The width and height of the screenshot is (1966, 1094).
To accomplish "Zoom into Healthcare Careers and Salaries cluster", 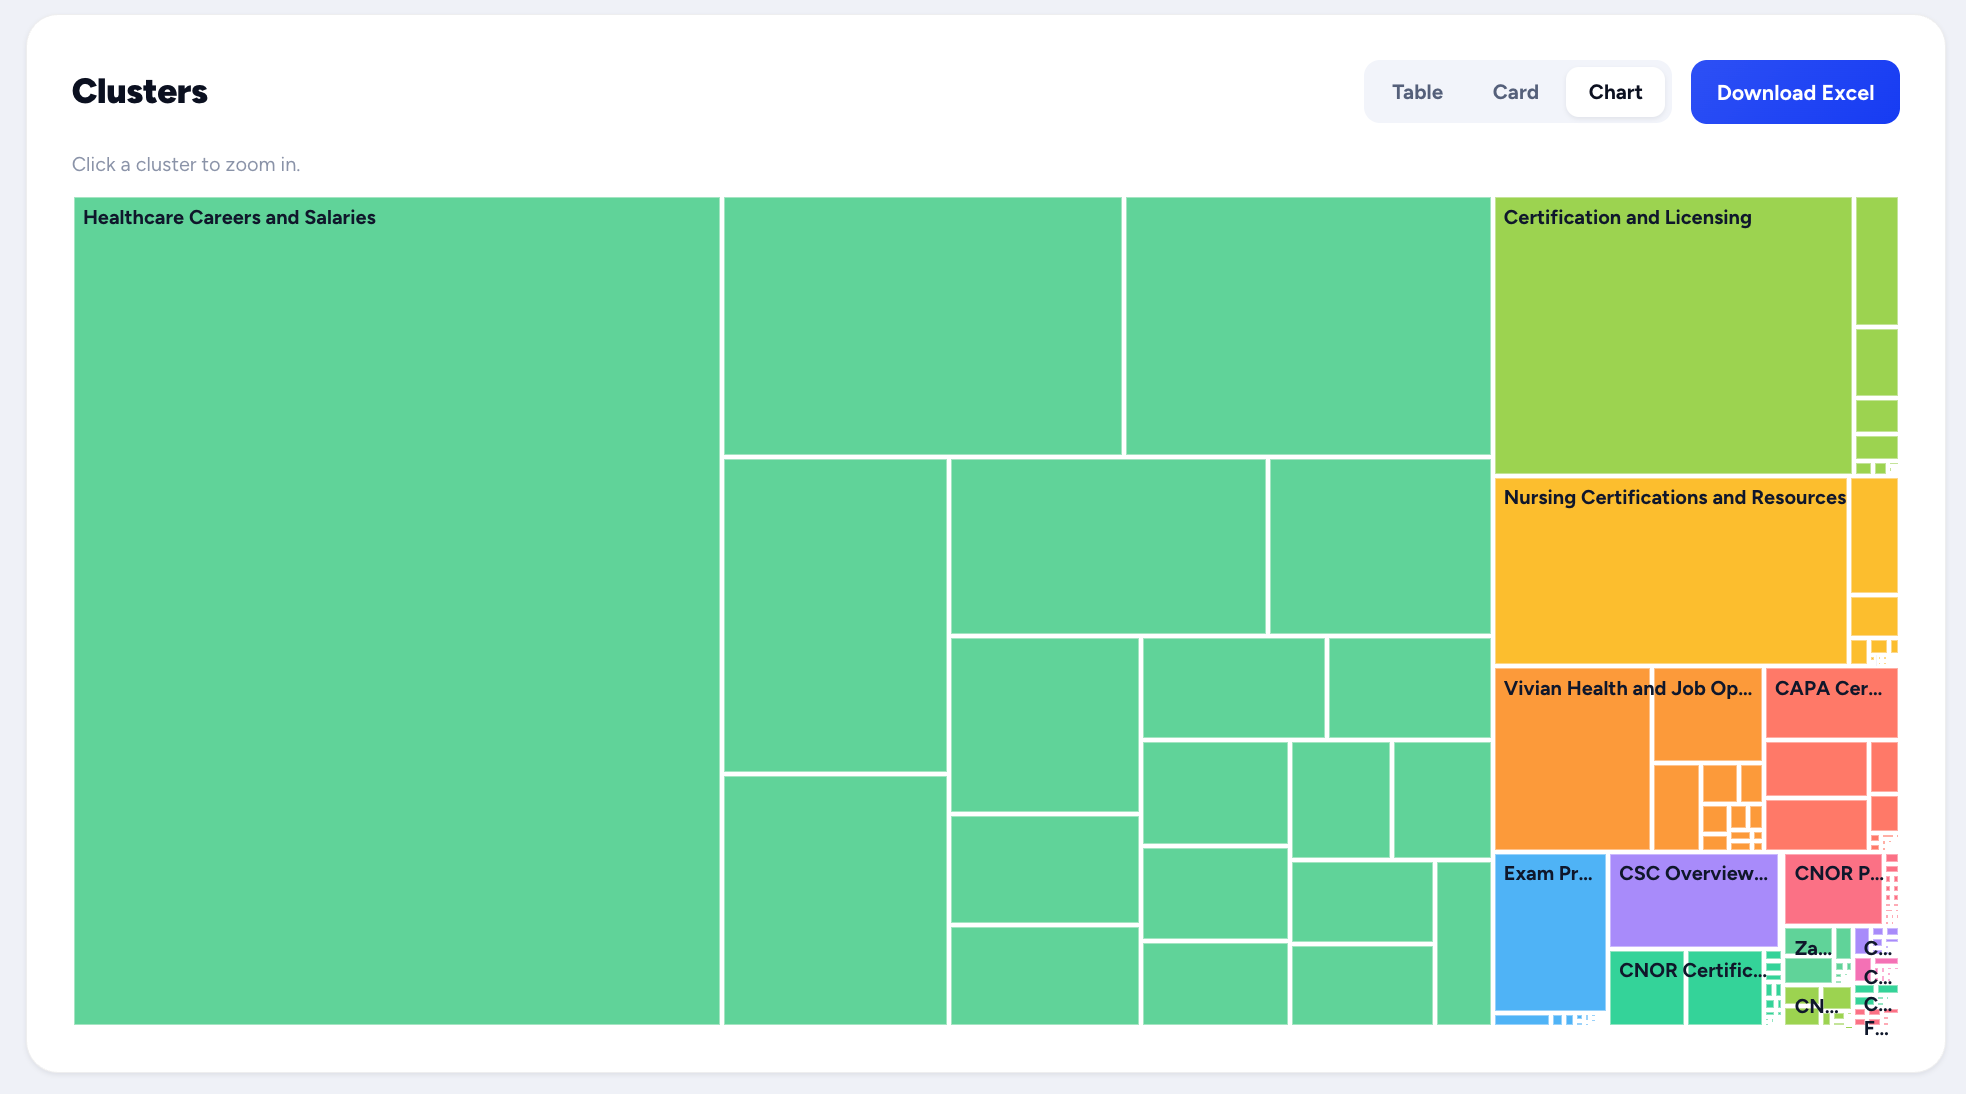I will point(397,611).
